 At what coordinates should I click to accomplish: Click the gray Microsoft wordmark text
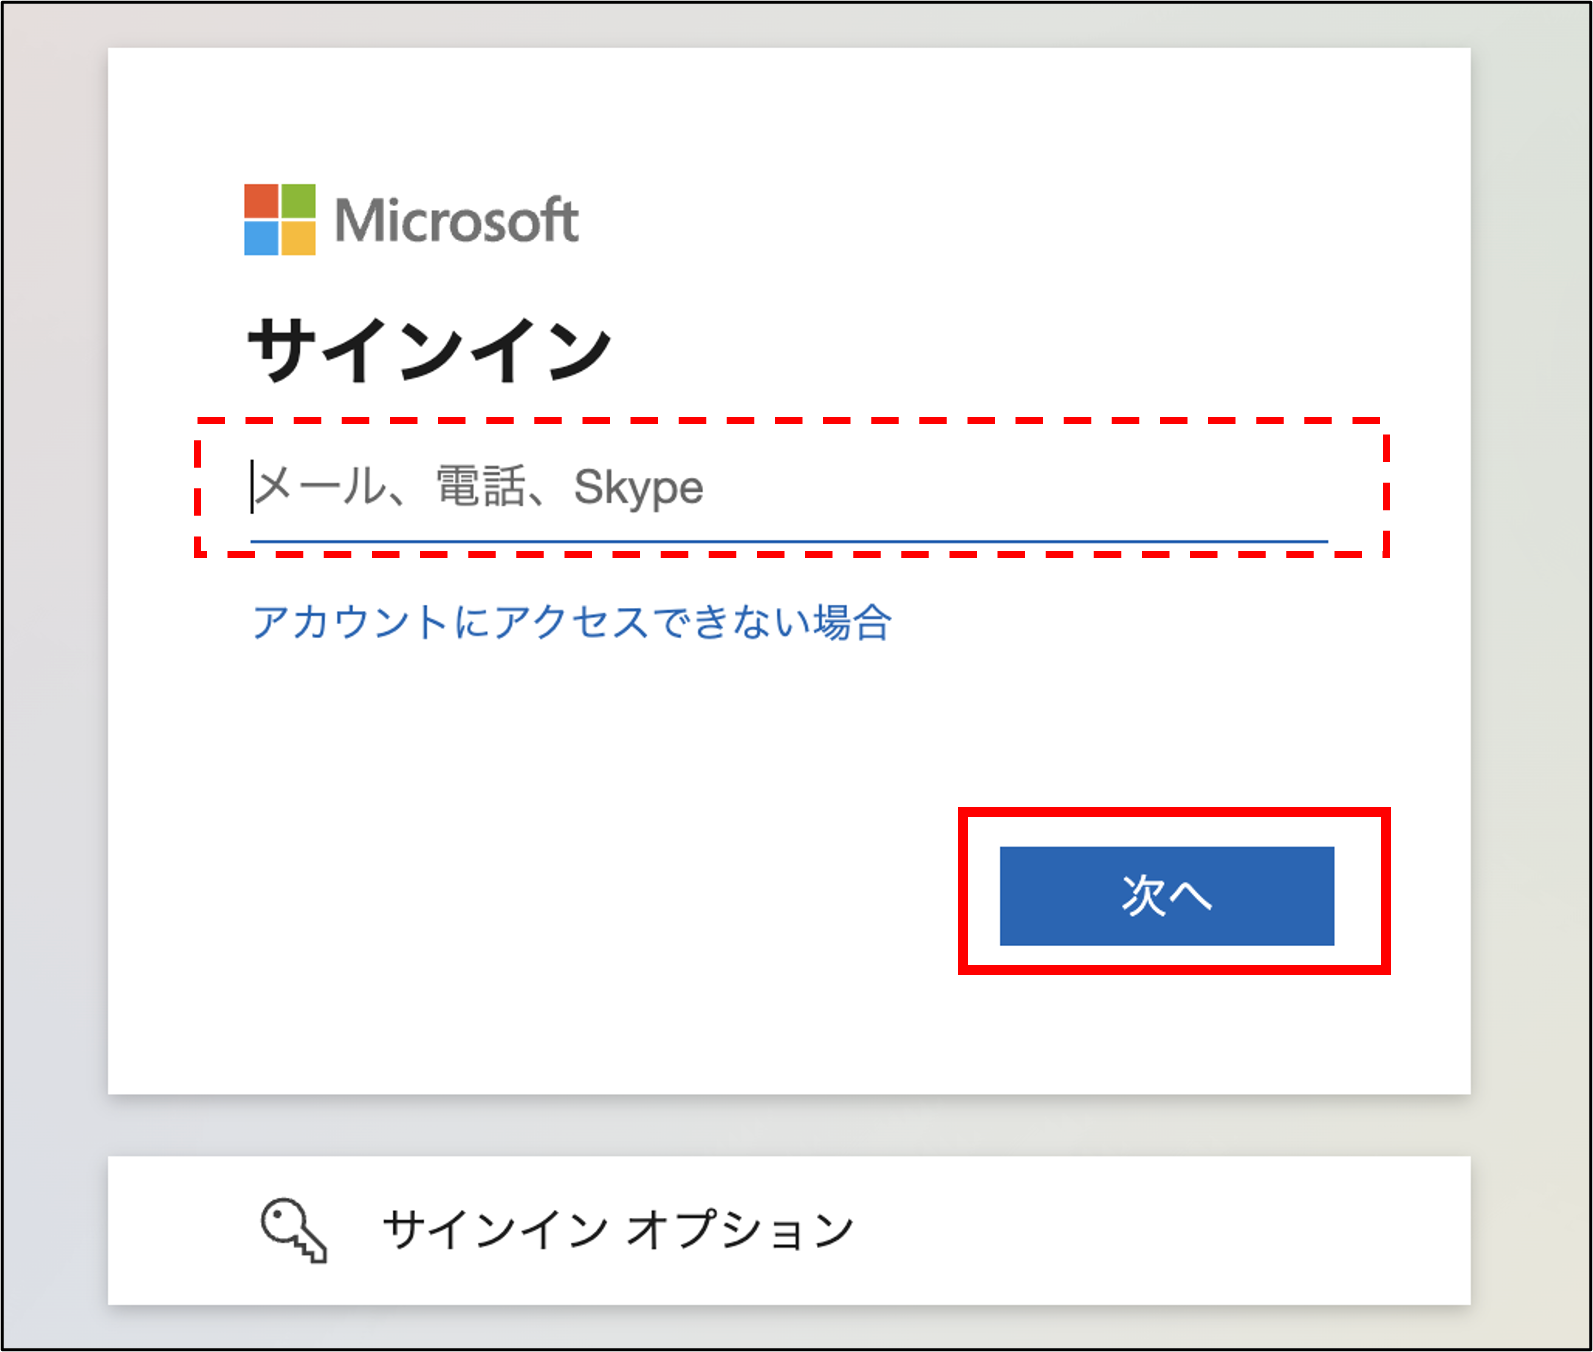(456, 221)
